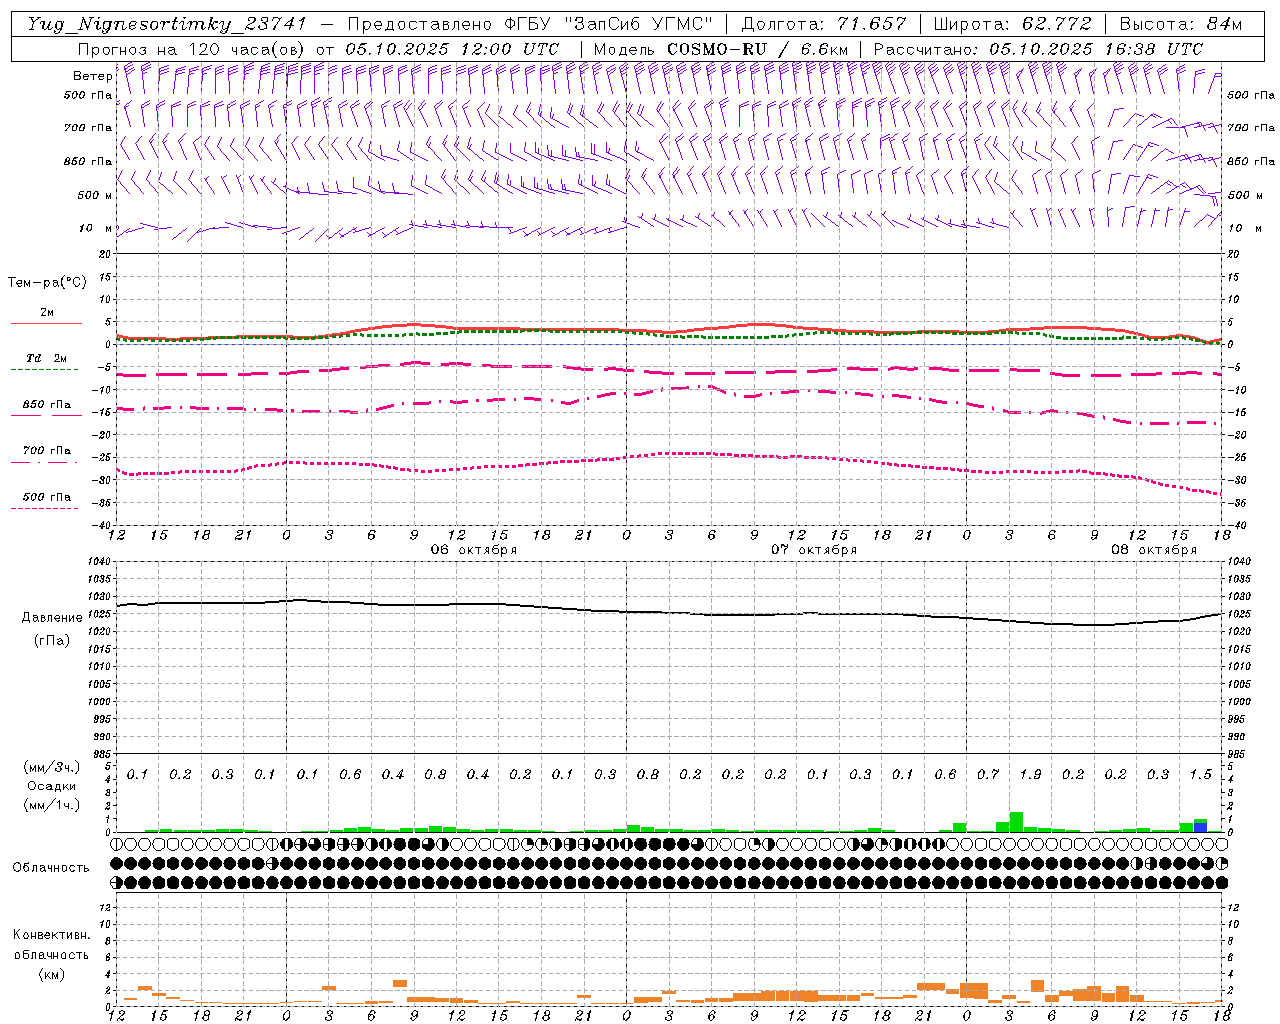Click the 06 октября date label
This screenshot has width=1280, height=1024.
pos(474,550)
